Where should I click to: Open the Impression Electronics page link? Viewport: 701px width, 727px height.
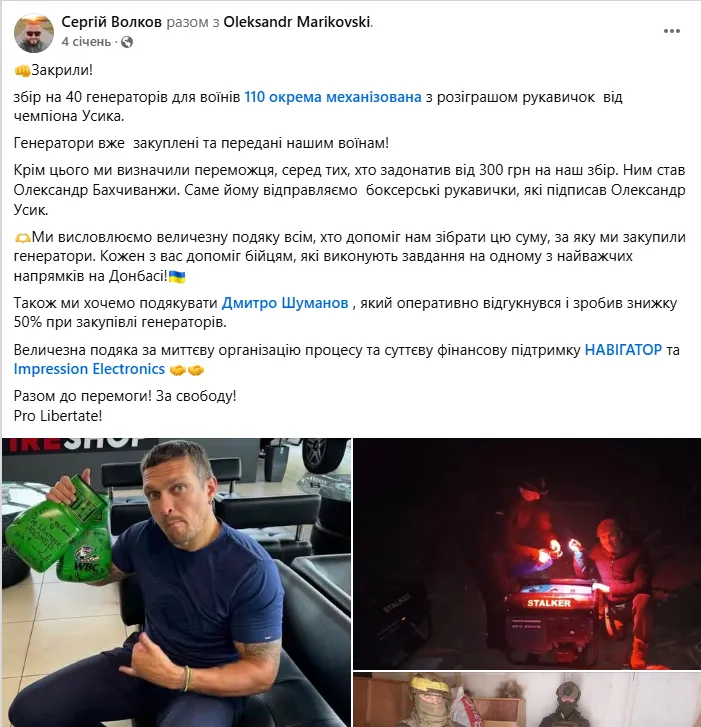pyautogui.click(x=89, y=369)
